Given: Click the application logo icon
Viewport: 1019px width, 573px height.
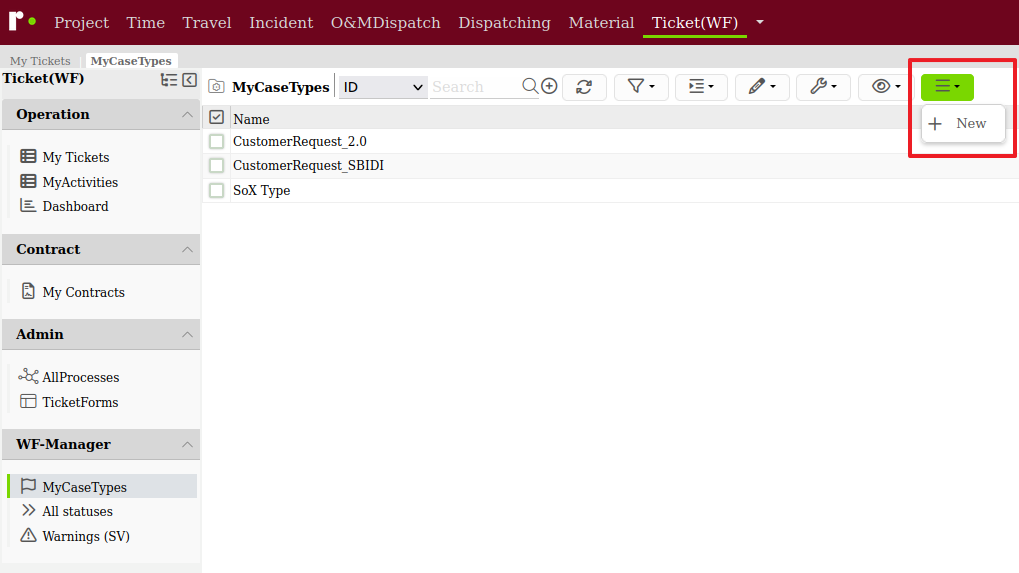Looking at the screenshot, I should point(22,21).
